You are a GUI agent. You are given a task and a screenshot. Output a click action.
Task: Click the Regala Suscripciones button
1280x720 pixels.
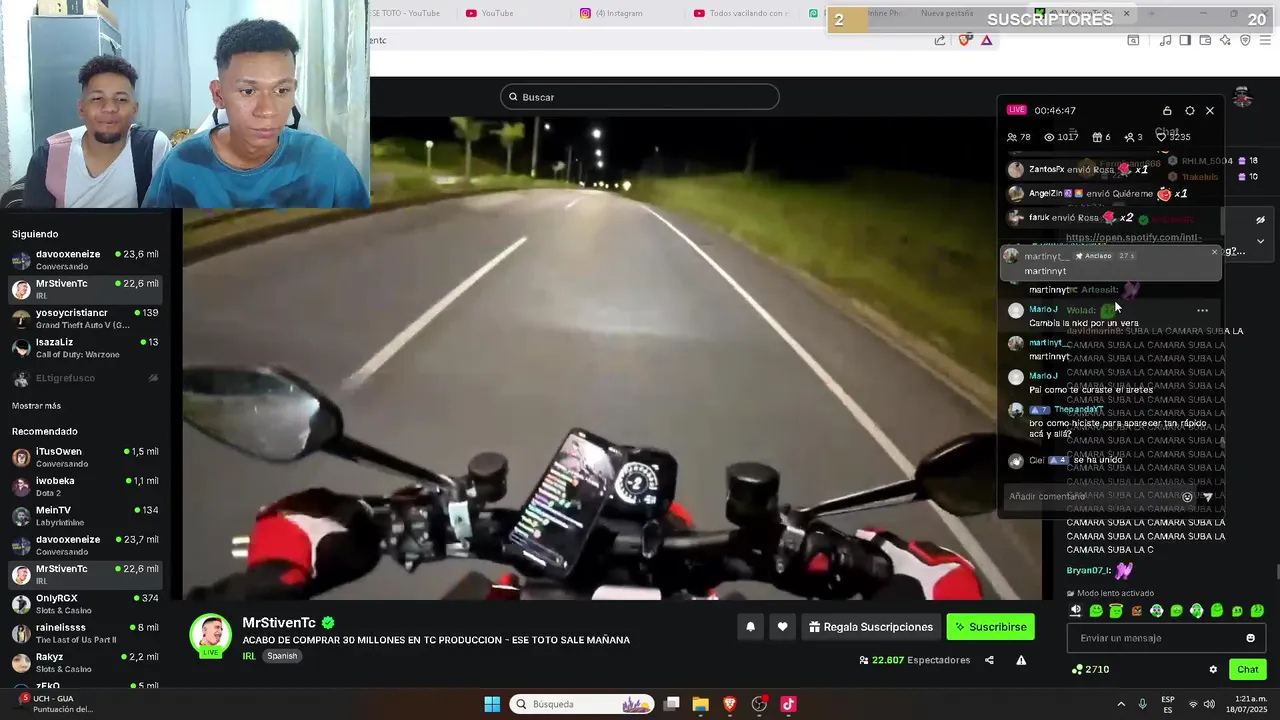[x=871, y=627]
